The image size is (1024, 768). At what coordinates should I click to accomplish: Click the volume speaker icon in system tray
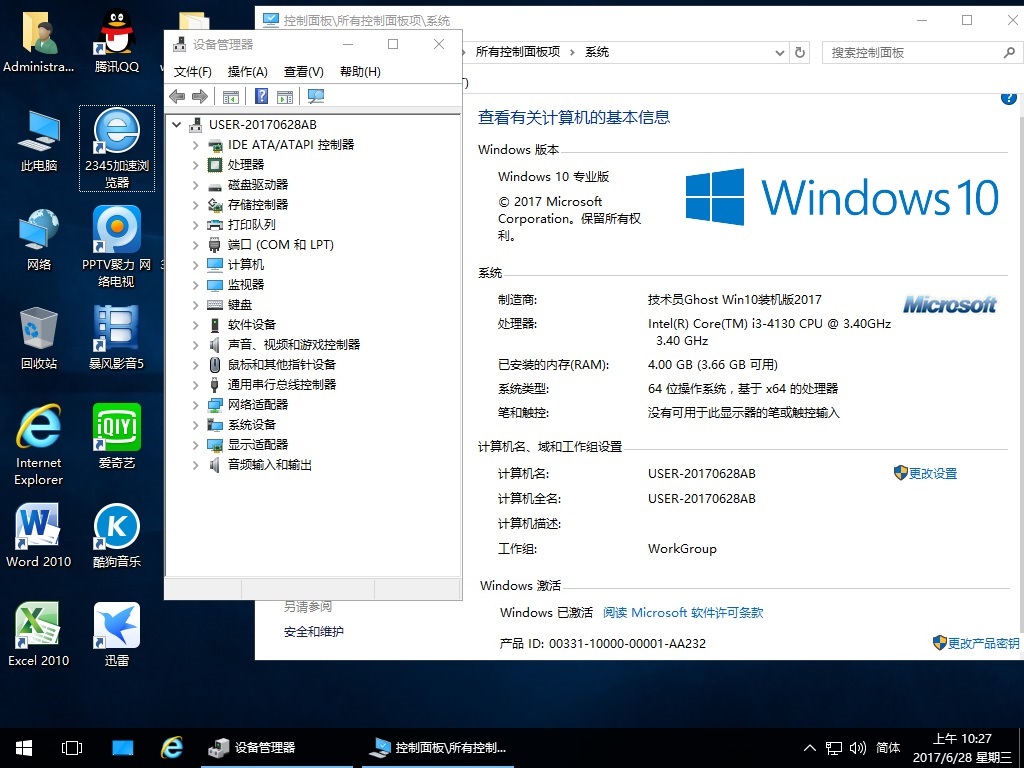click(858, 747)
